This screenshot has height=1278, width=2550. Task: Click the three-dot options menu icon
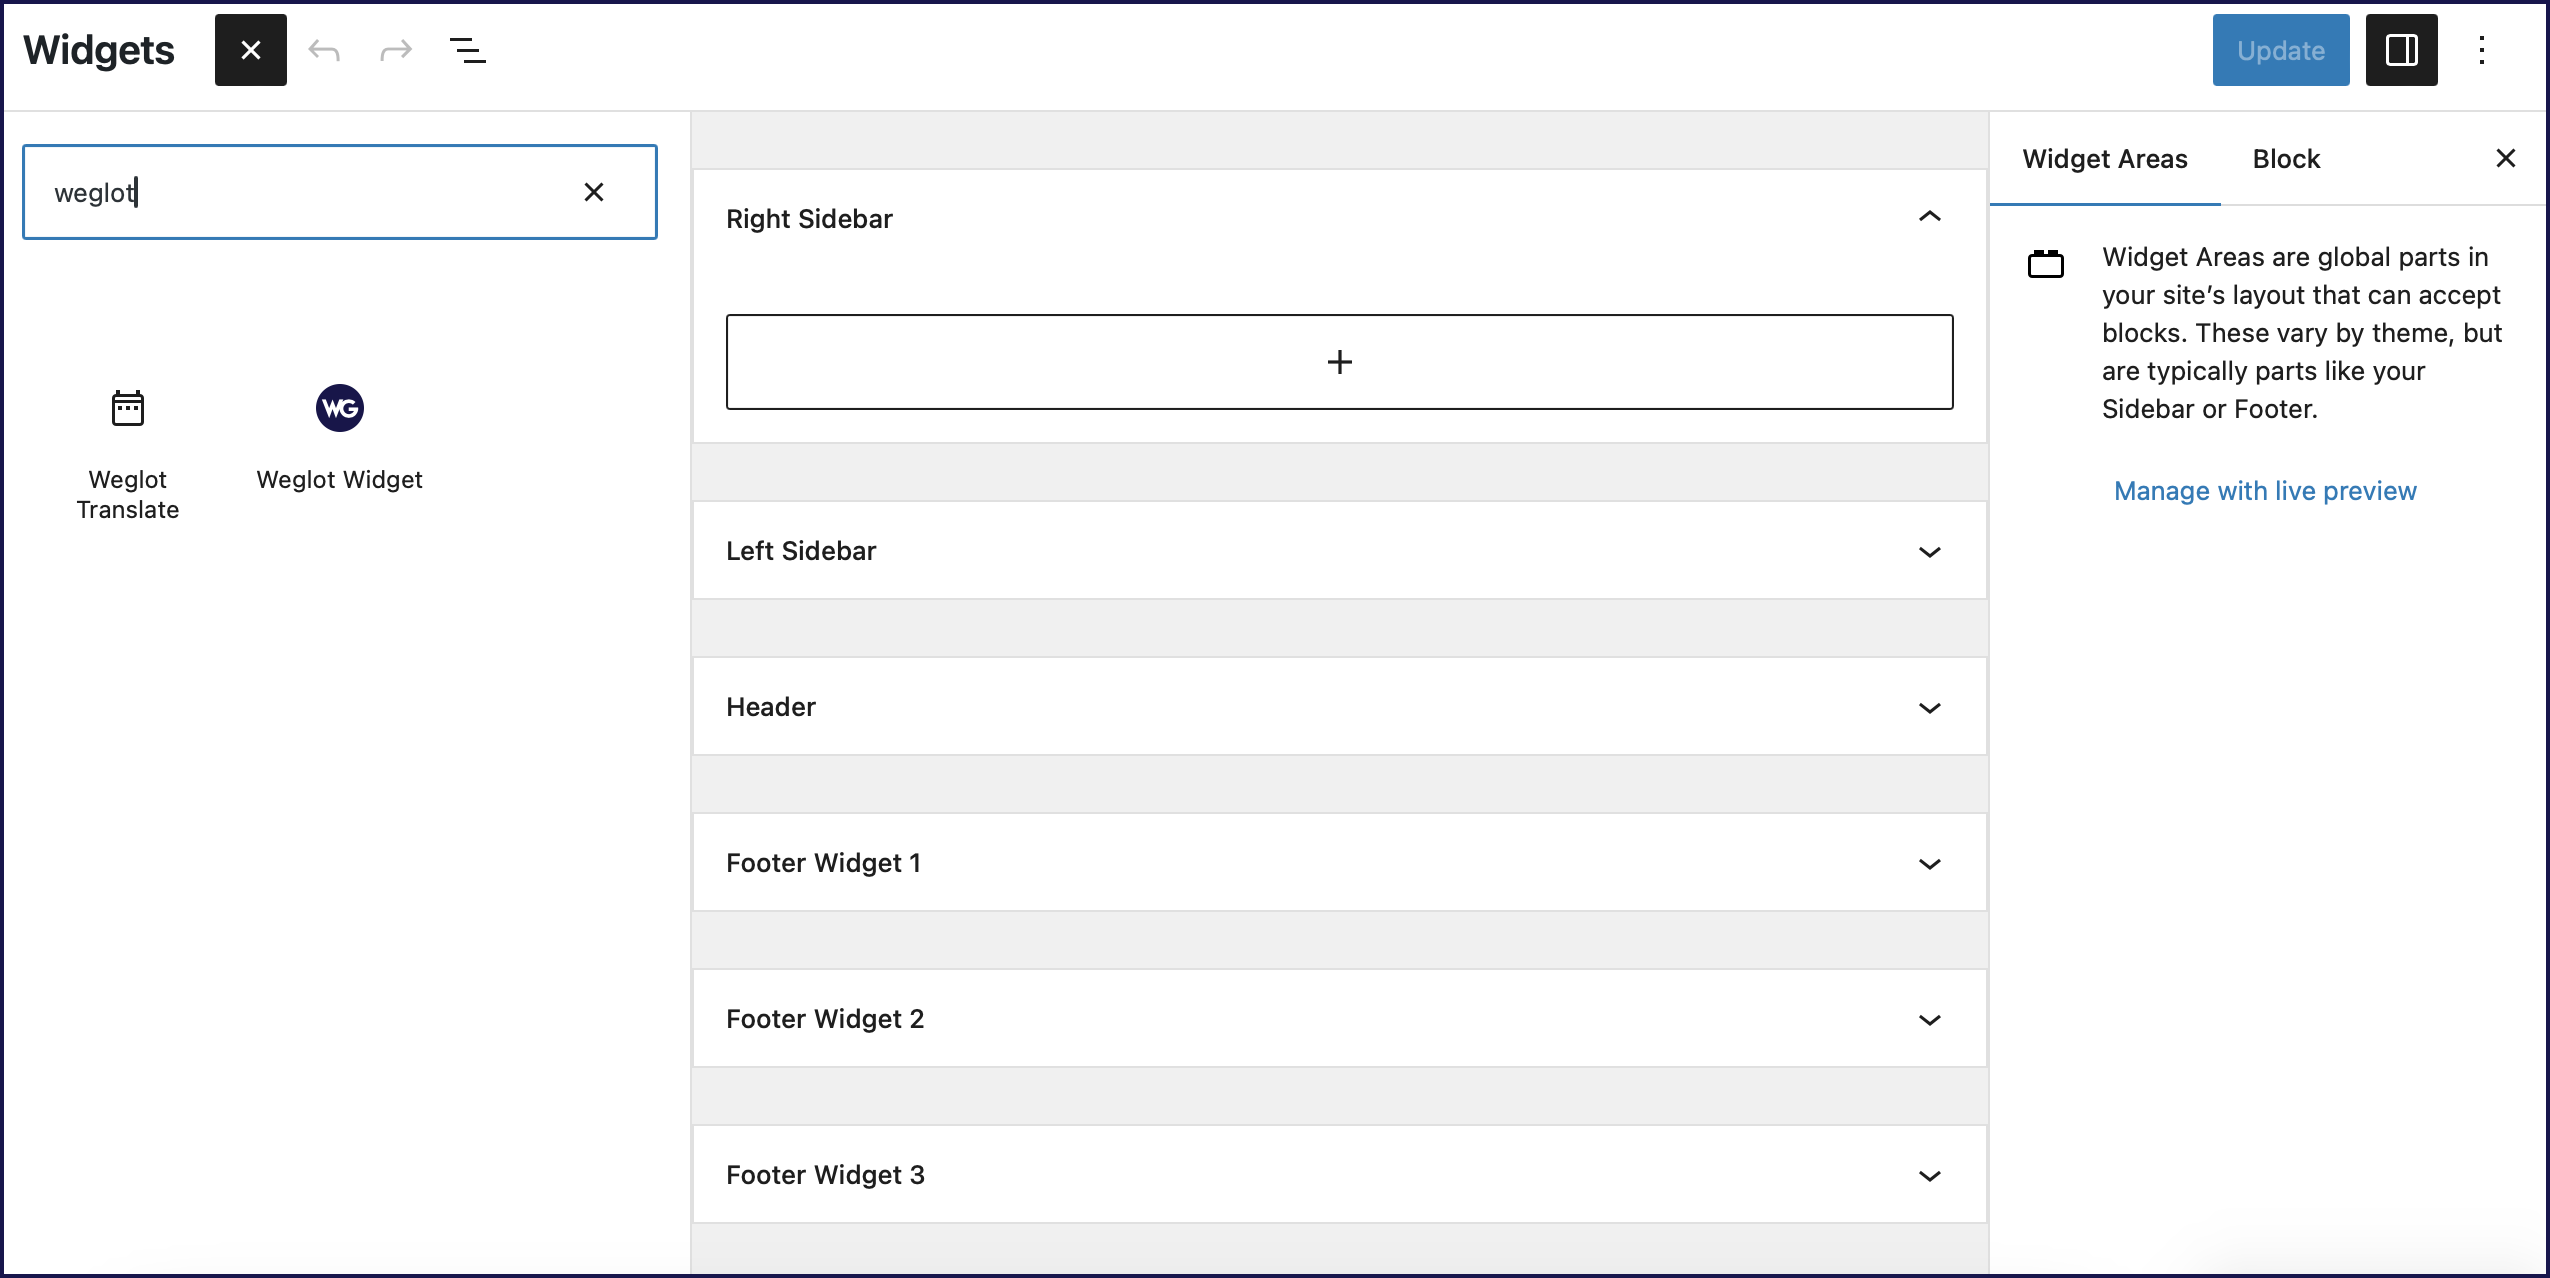2482,51
